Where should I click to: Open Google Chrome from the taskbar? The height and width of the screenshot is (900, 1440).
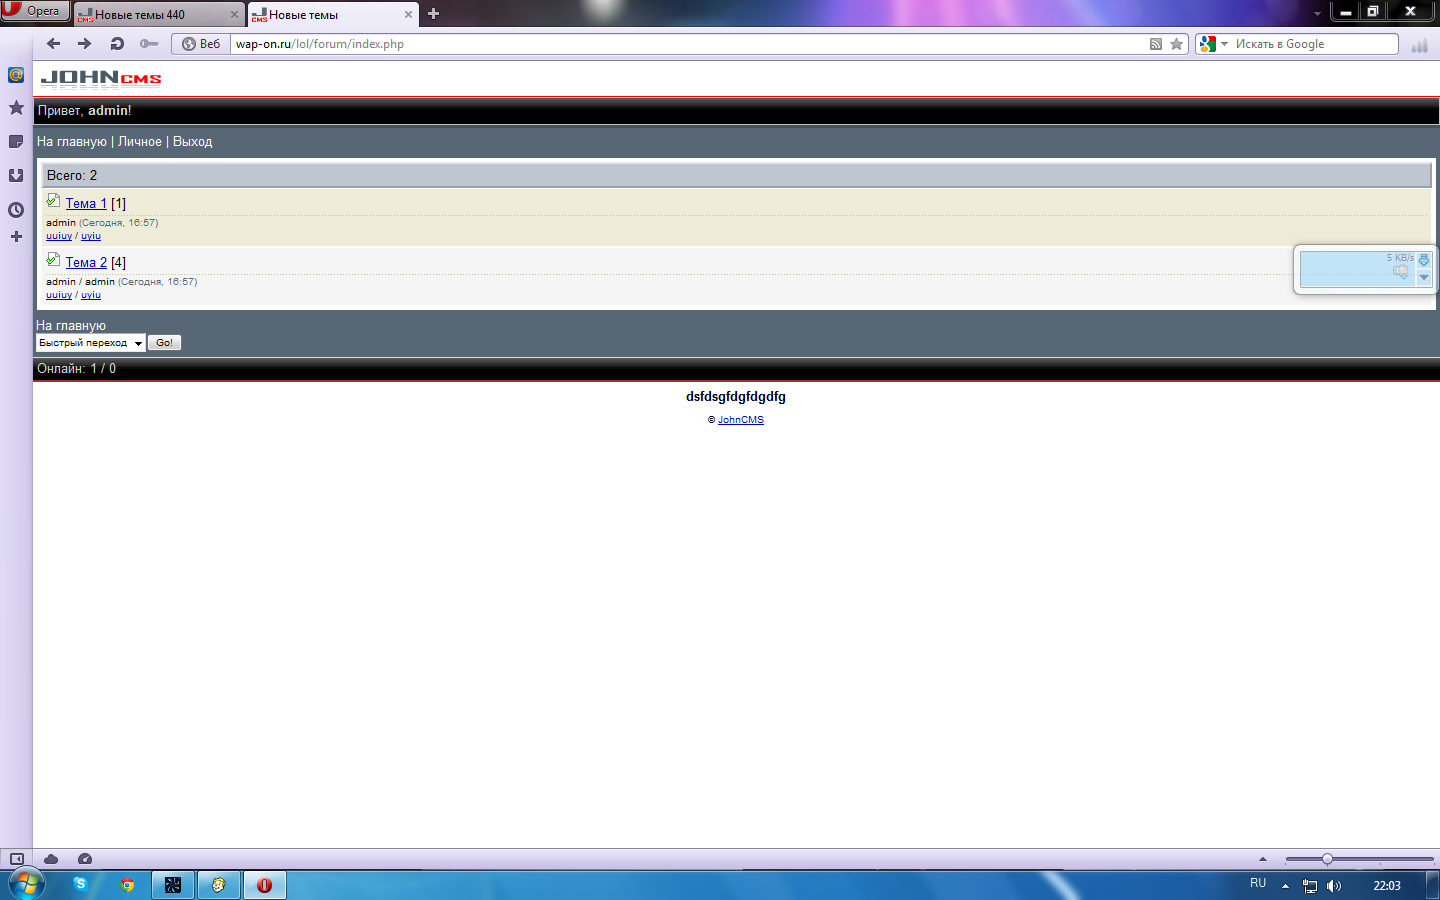click(127, 885)
